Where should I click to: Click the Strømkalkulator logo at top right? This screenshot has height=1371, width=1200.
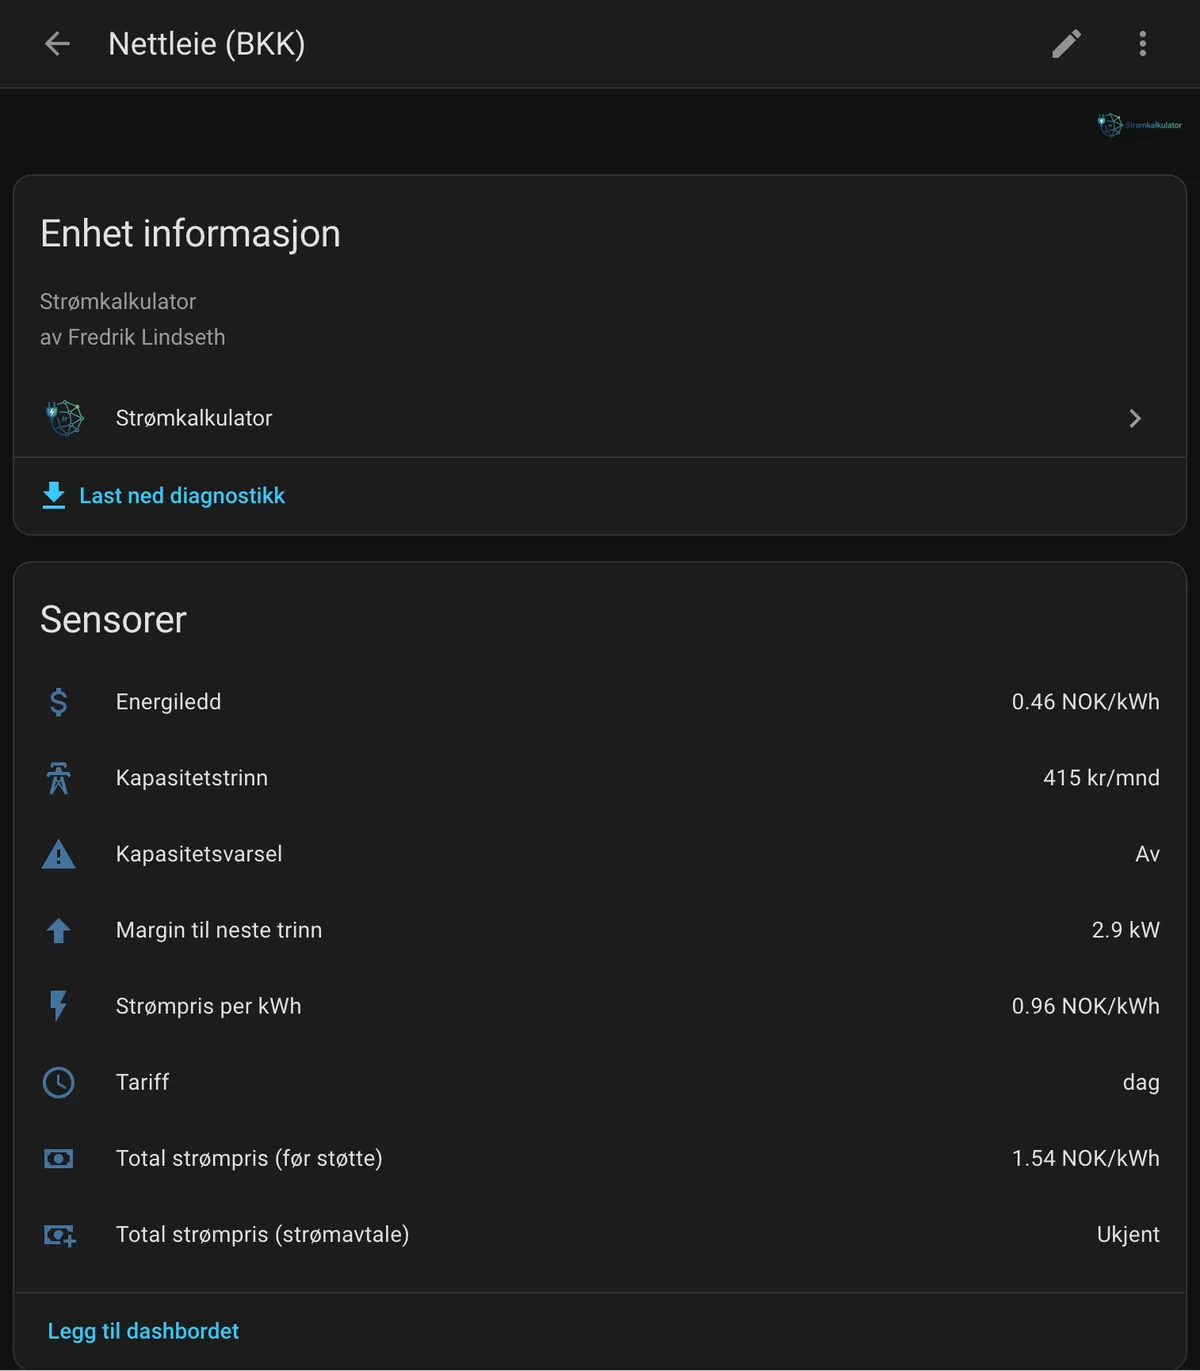[1139, 125]
